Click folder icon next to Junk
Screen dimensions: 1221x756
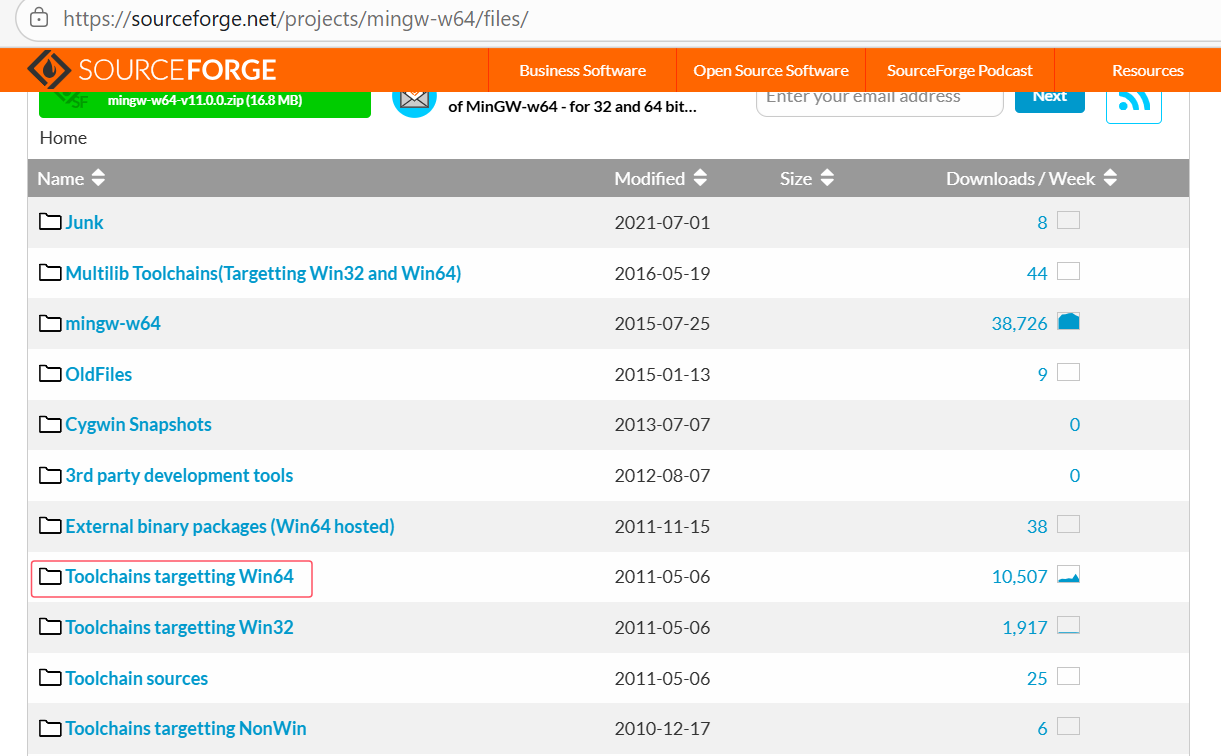click(x=50, y=222)
